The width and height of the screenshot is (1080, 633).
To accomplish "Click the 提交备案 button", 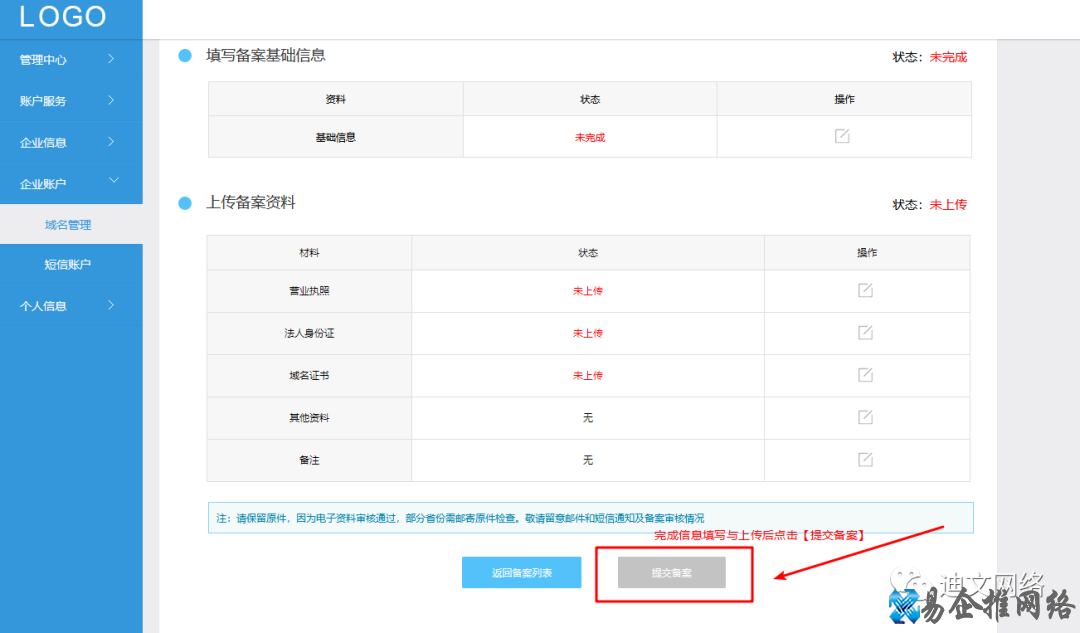I will [x=674, y=571].
